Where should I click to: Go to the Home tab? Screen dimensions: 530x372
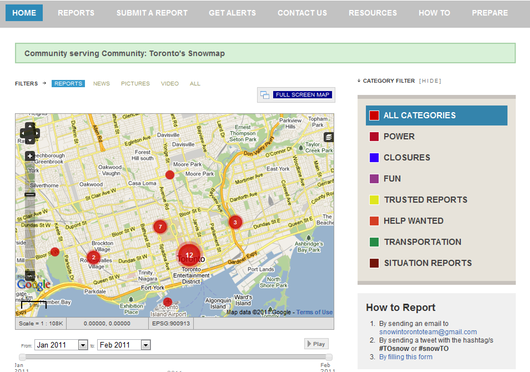coord(24,13)
